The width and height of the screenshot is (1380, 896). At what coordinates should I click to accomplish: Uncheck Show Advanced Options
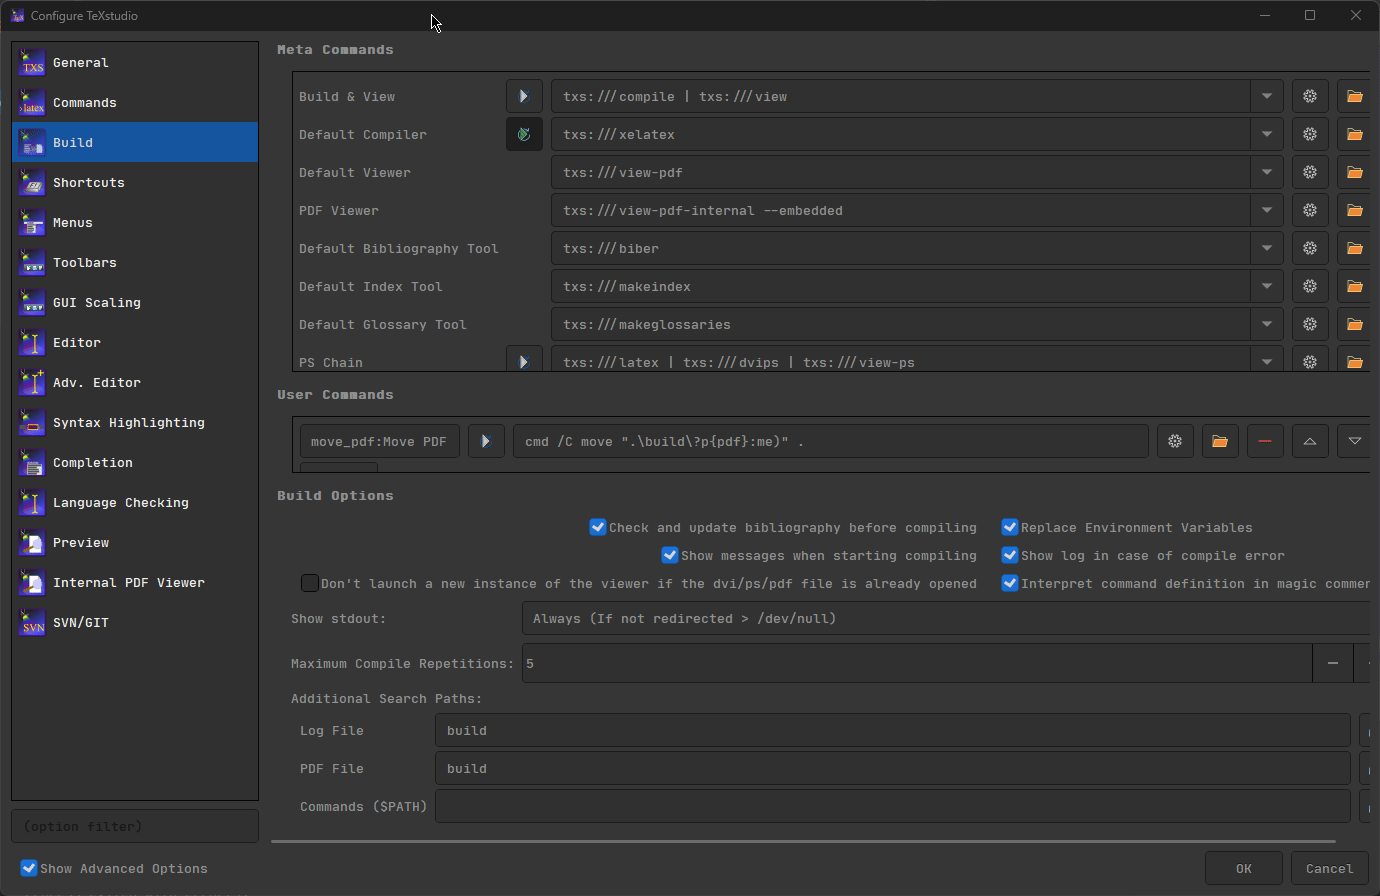(28, 868)
